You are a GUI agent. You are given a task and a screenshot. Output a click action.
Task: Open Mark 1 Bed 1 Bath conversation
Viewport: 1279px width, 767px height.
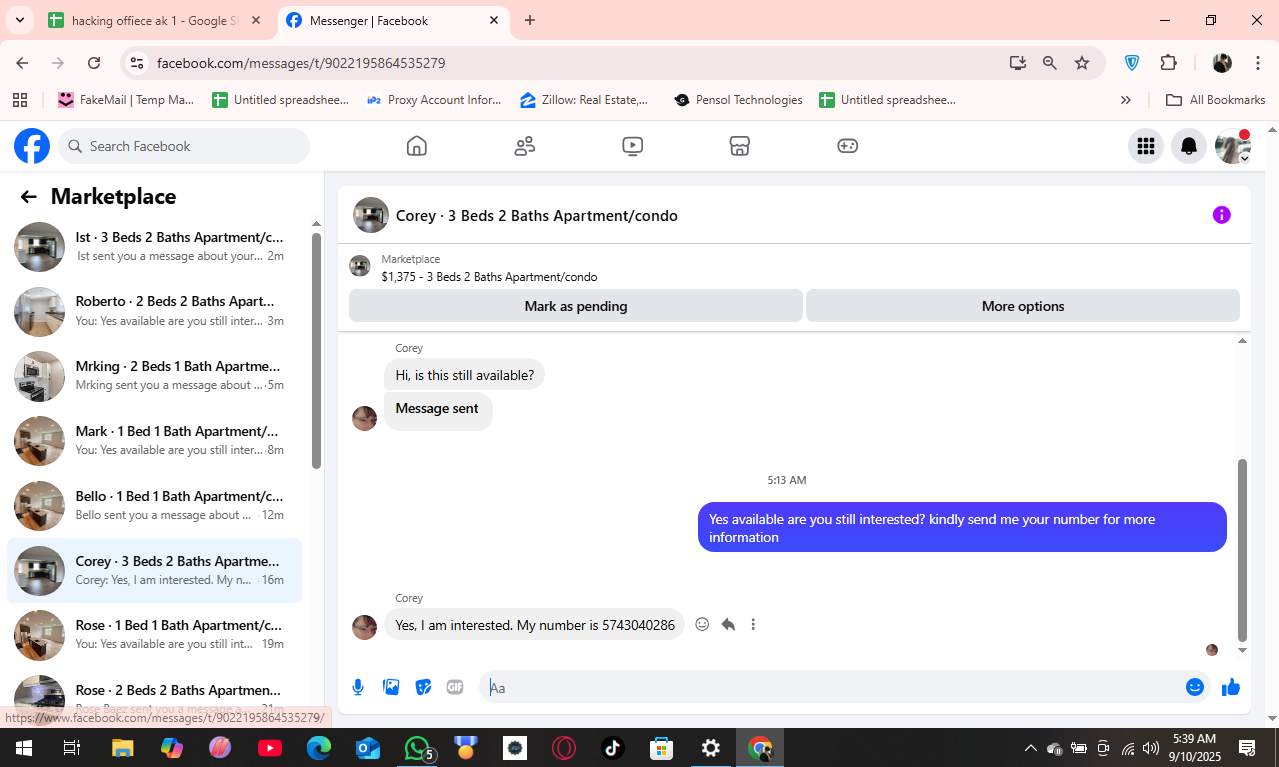tap(155, 441)
